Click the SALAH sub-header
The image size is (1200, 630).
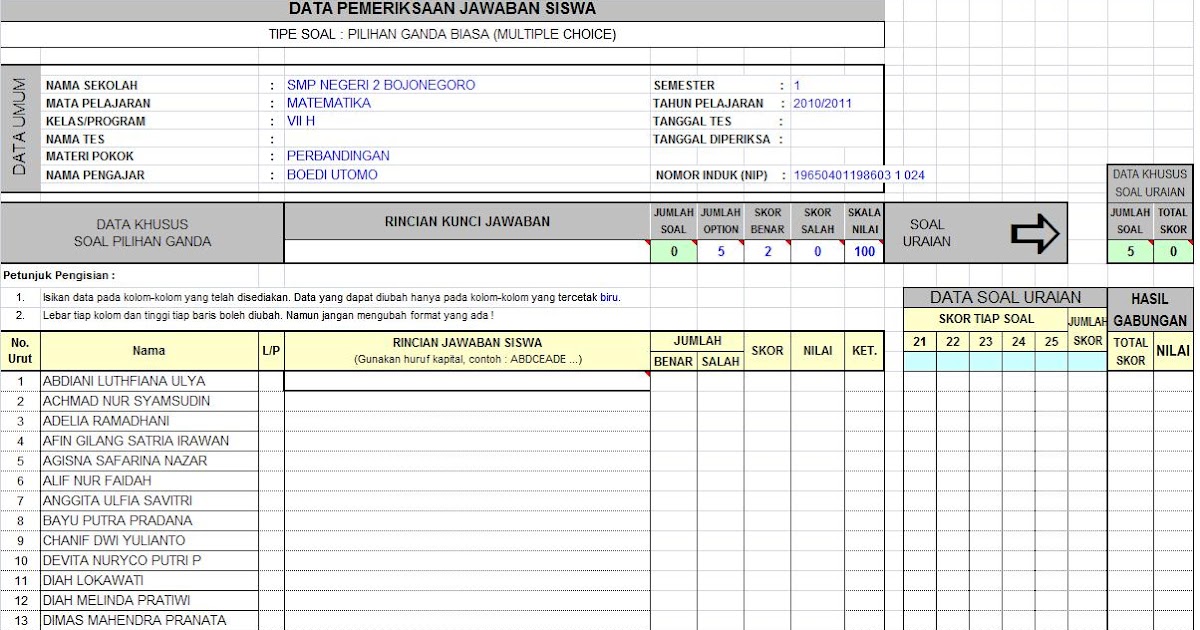pyautogui.click(x=720, y=361)
